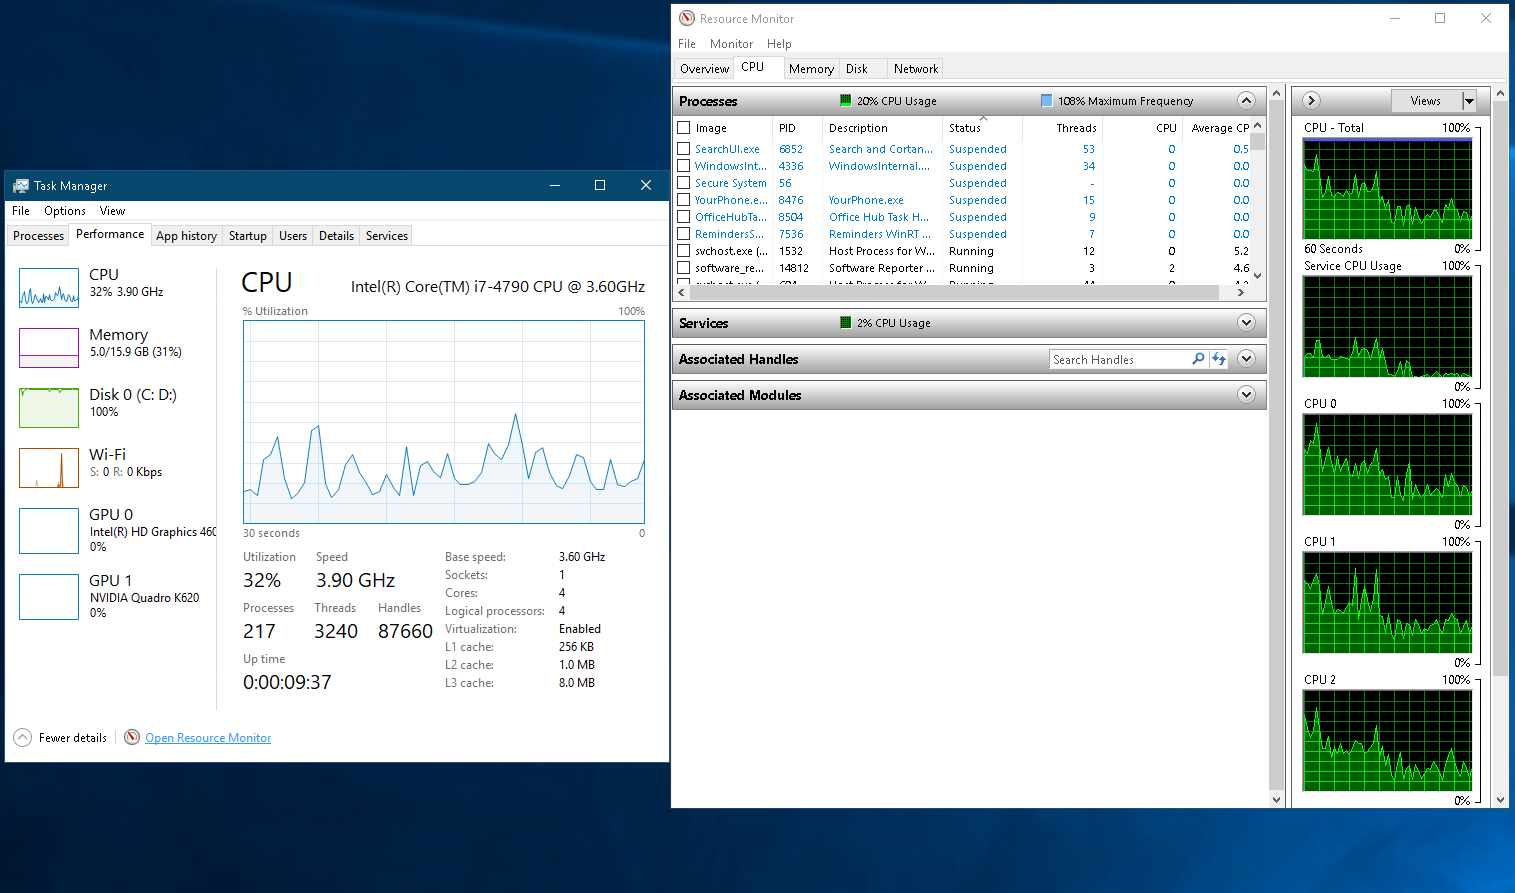Open the Help menu in Resource Monitor

pyautogui.click(x=779, y=44)
